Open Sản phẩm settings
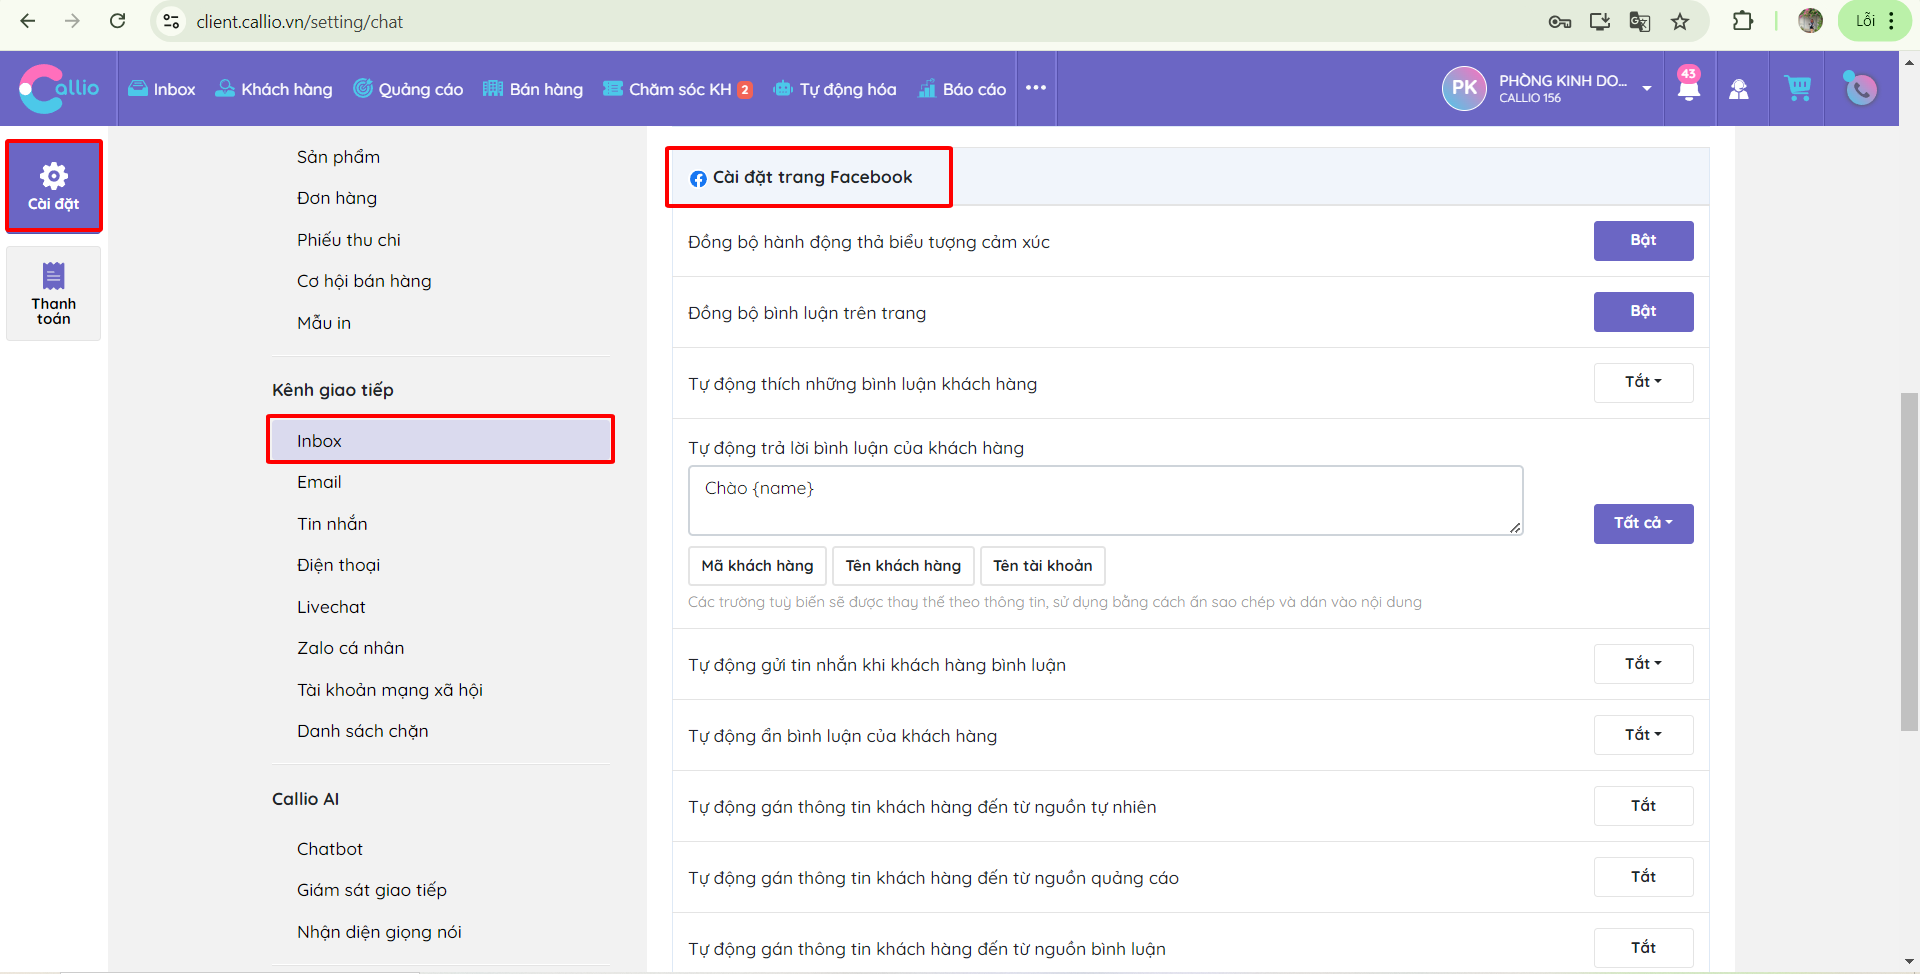 338,157
